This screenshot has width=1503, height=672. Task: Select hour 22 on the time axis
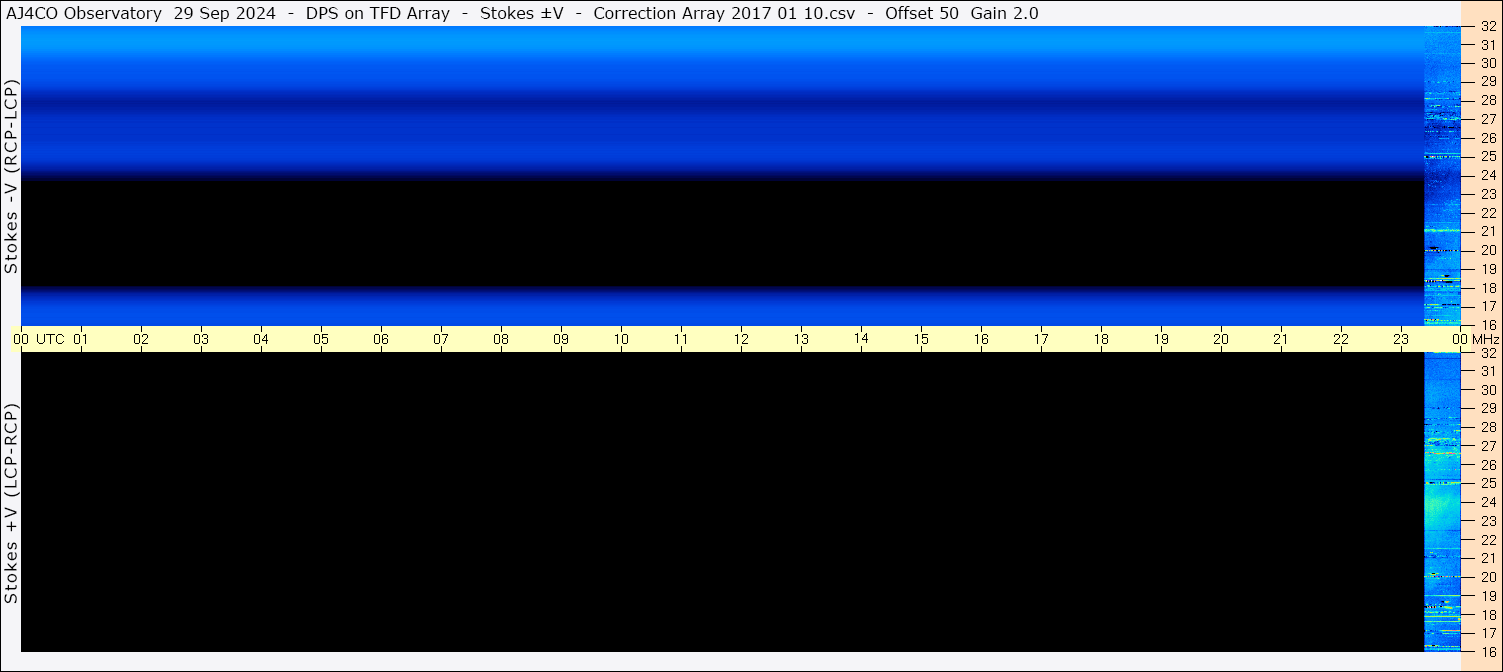1341,339
